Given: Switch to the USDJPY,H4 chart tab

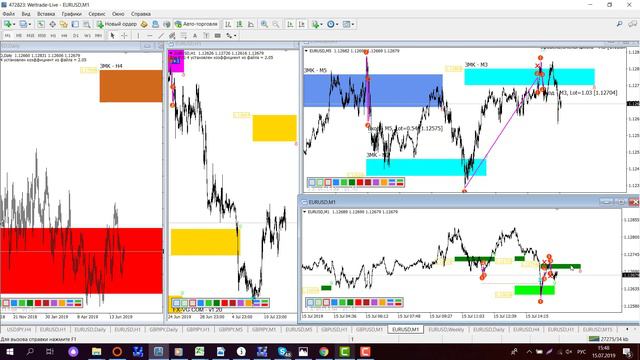Looking at the screenshot, I should [19, 329].
